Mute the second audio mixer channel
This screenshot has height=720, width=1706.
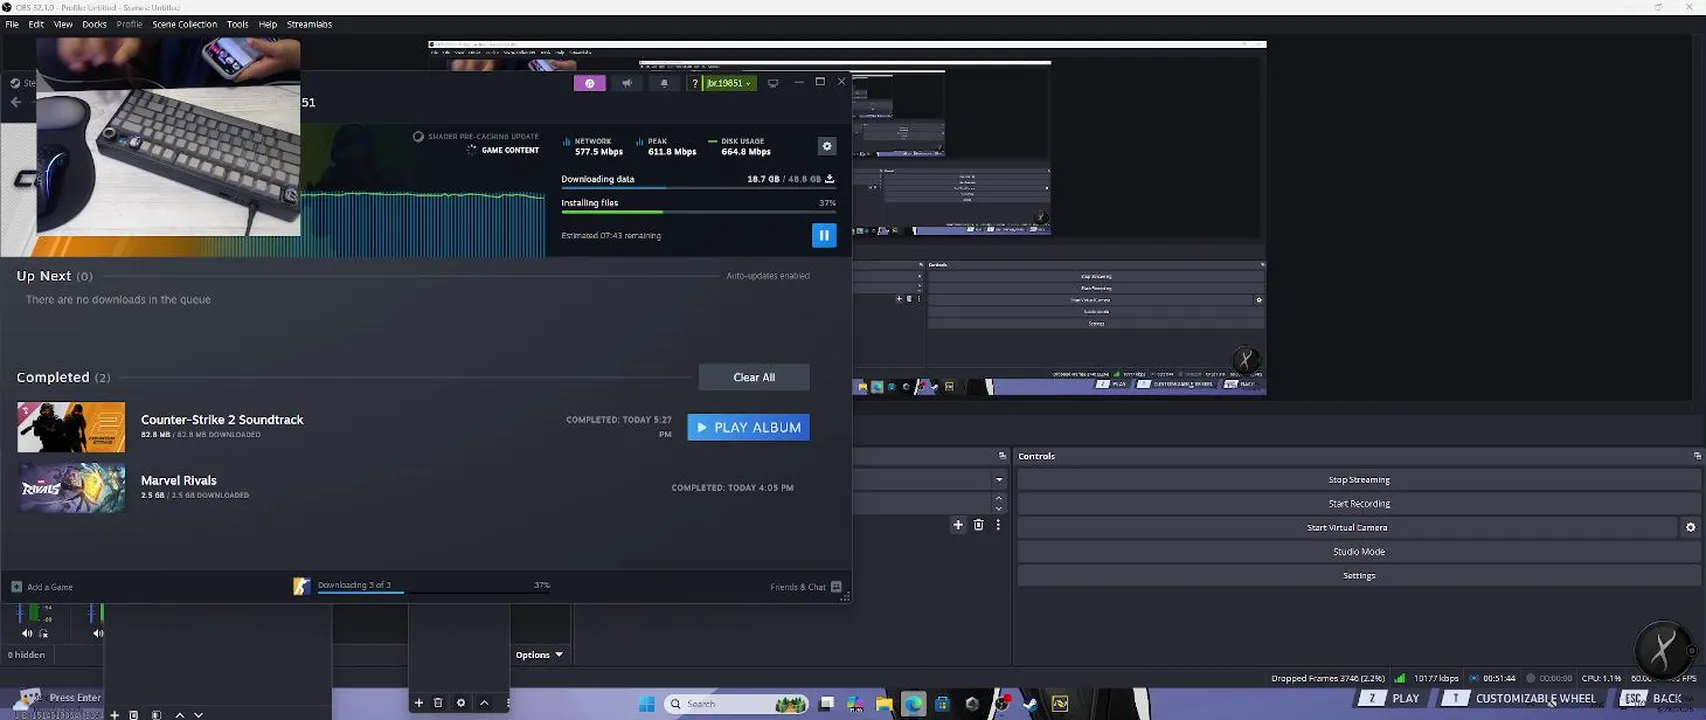98,634
